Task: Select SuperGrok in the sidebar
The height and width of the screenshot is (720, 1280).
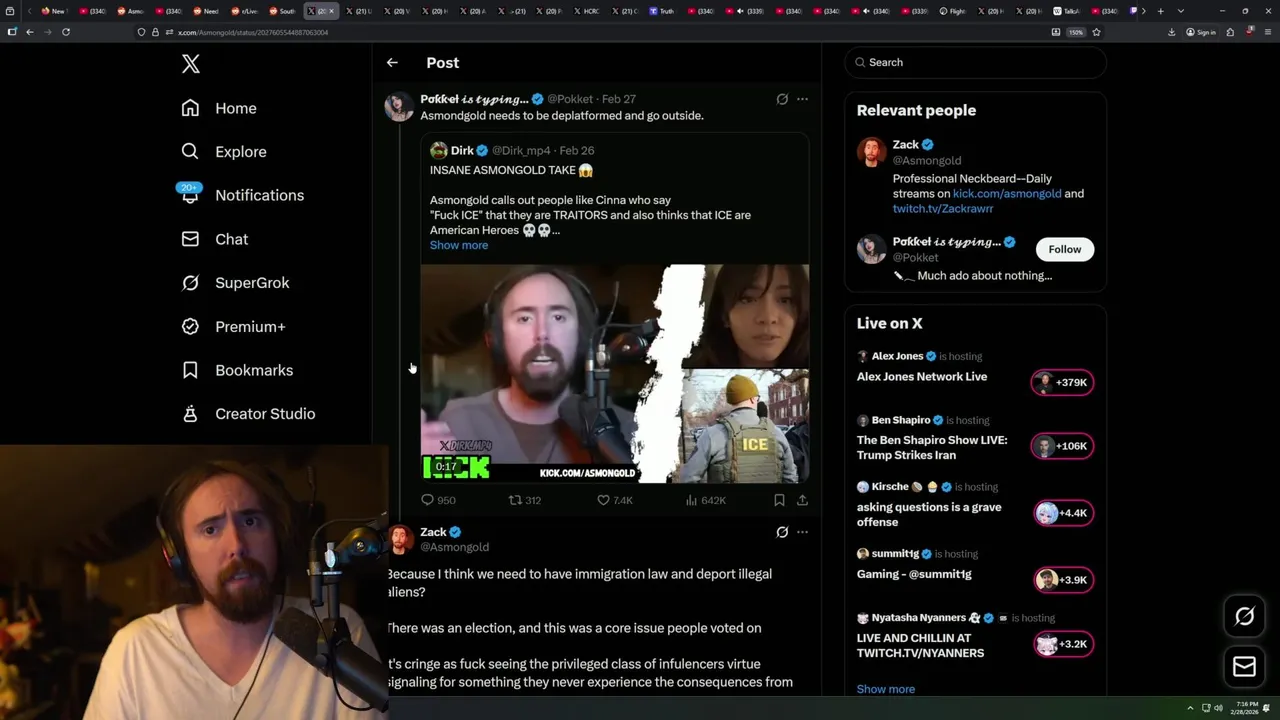Action: (x=235, y=283)
